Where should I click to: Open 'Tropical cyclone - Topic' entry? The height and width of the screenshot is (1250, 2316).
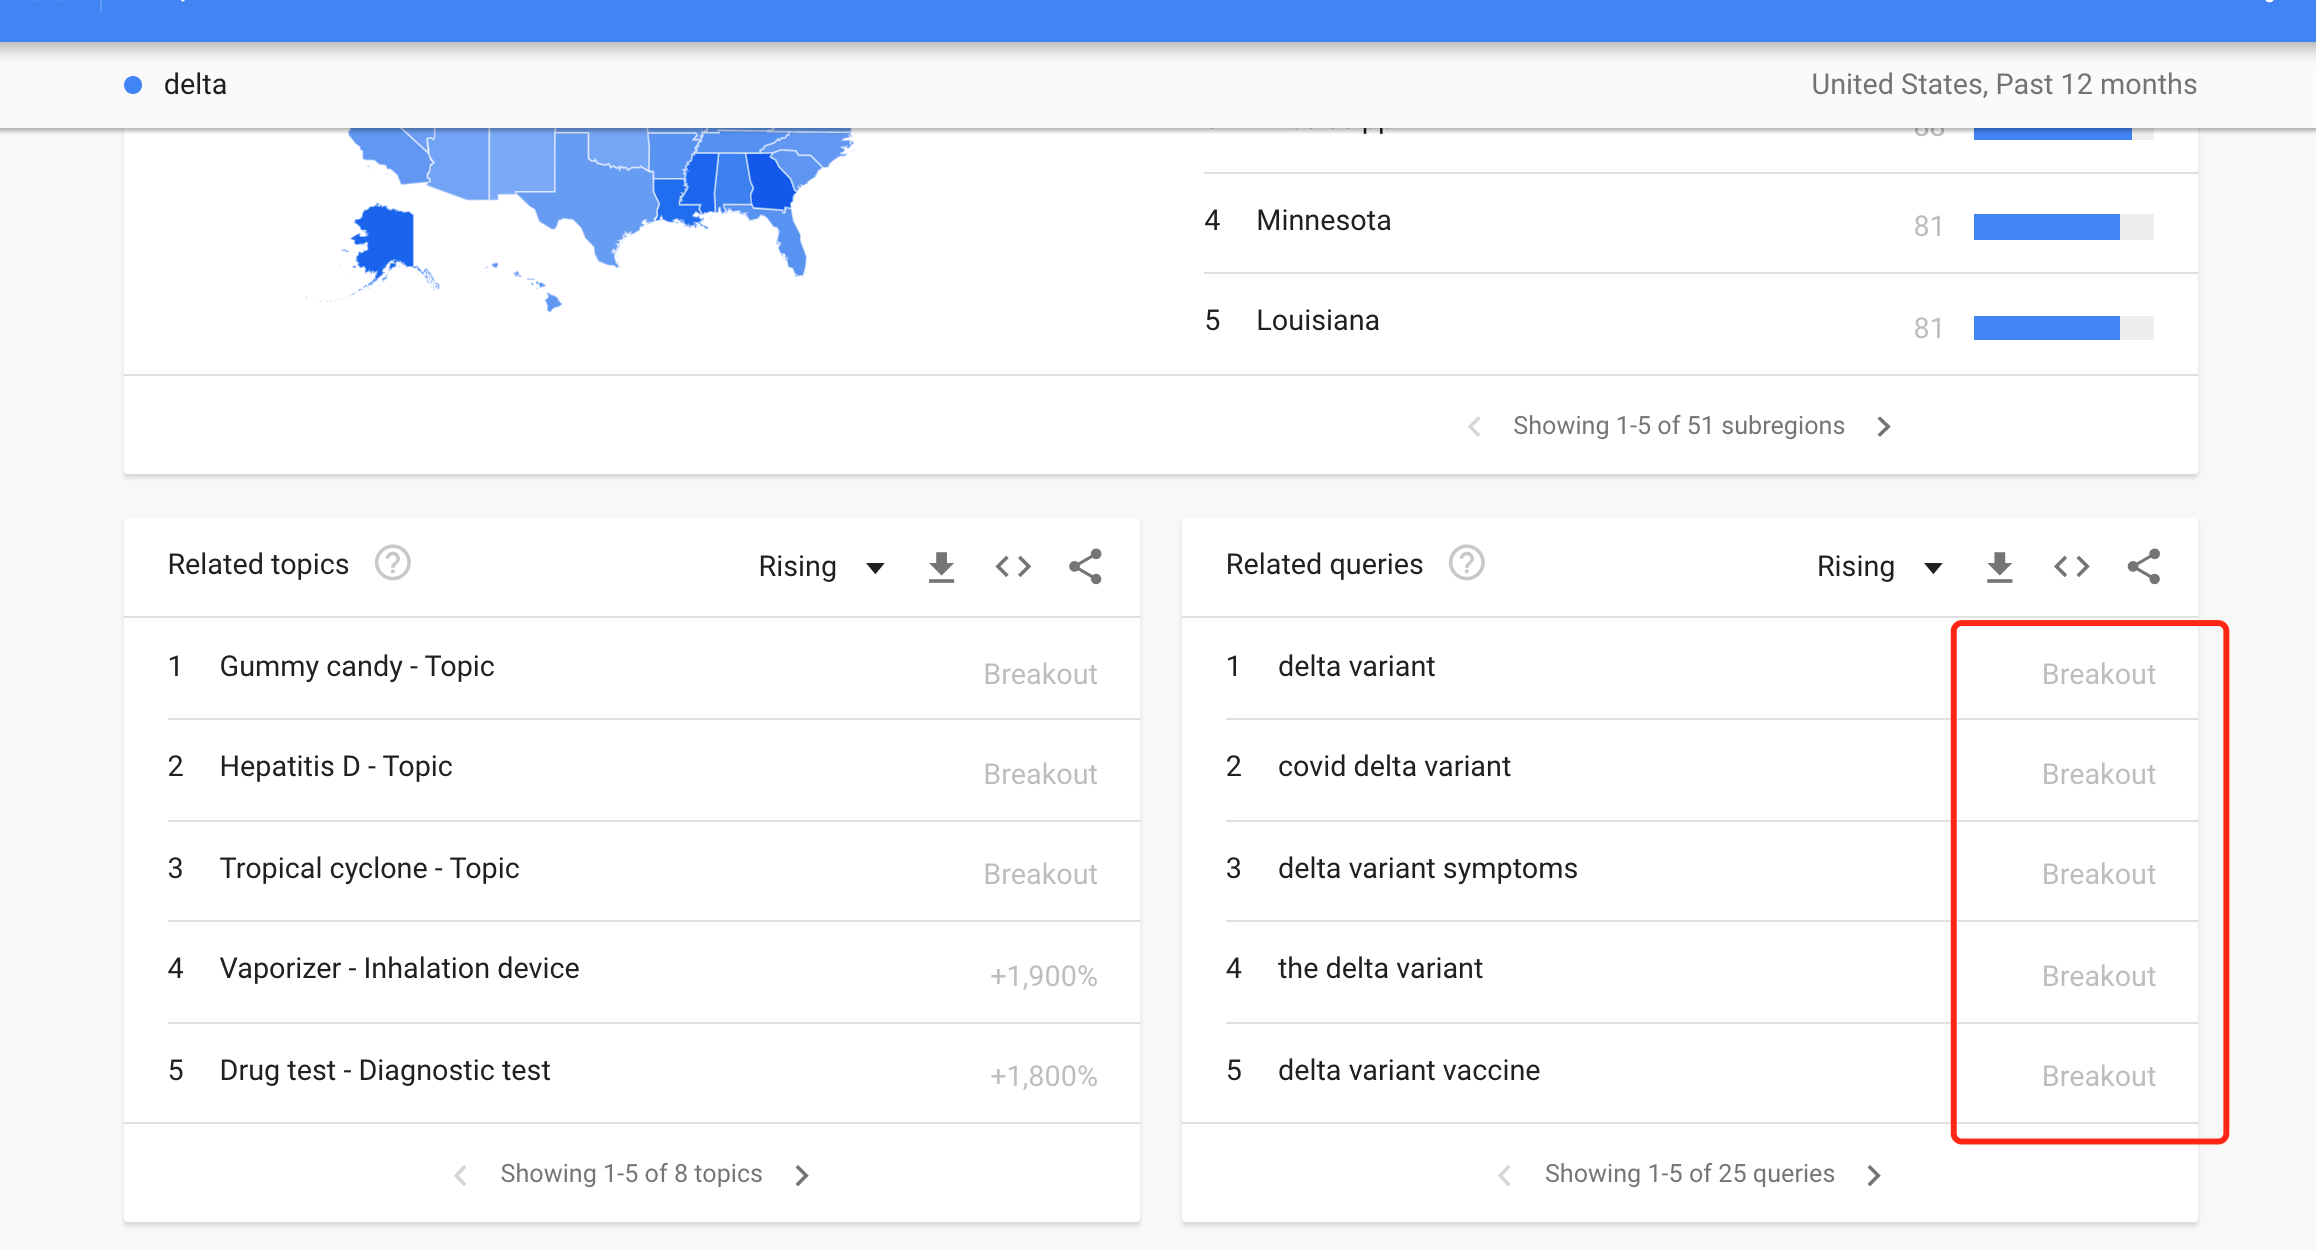[369, 869]
